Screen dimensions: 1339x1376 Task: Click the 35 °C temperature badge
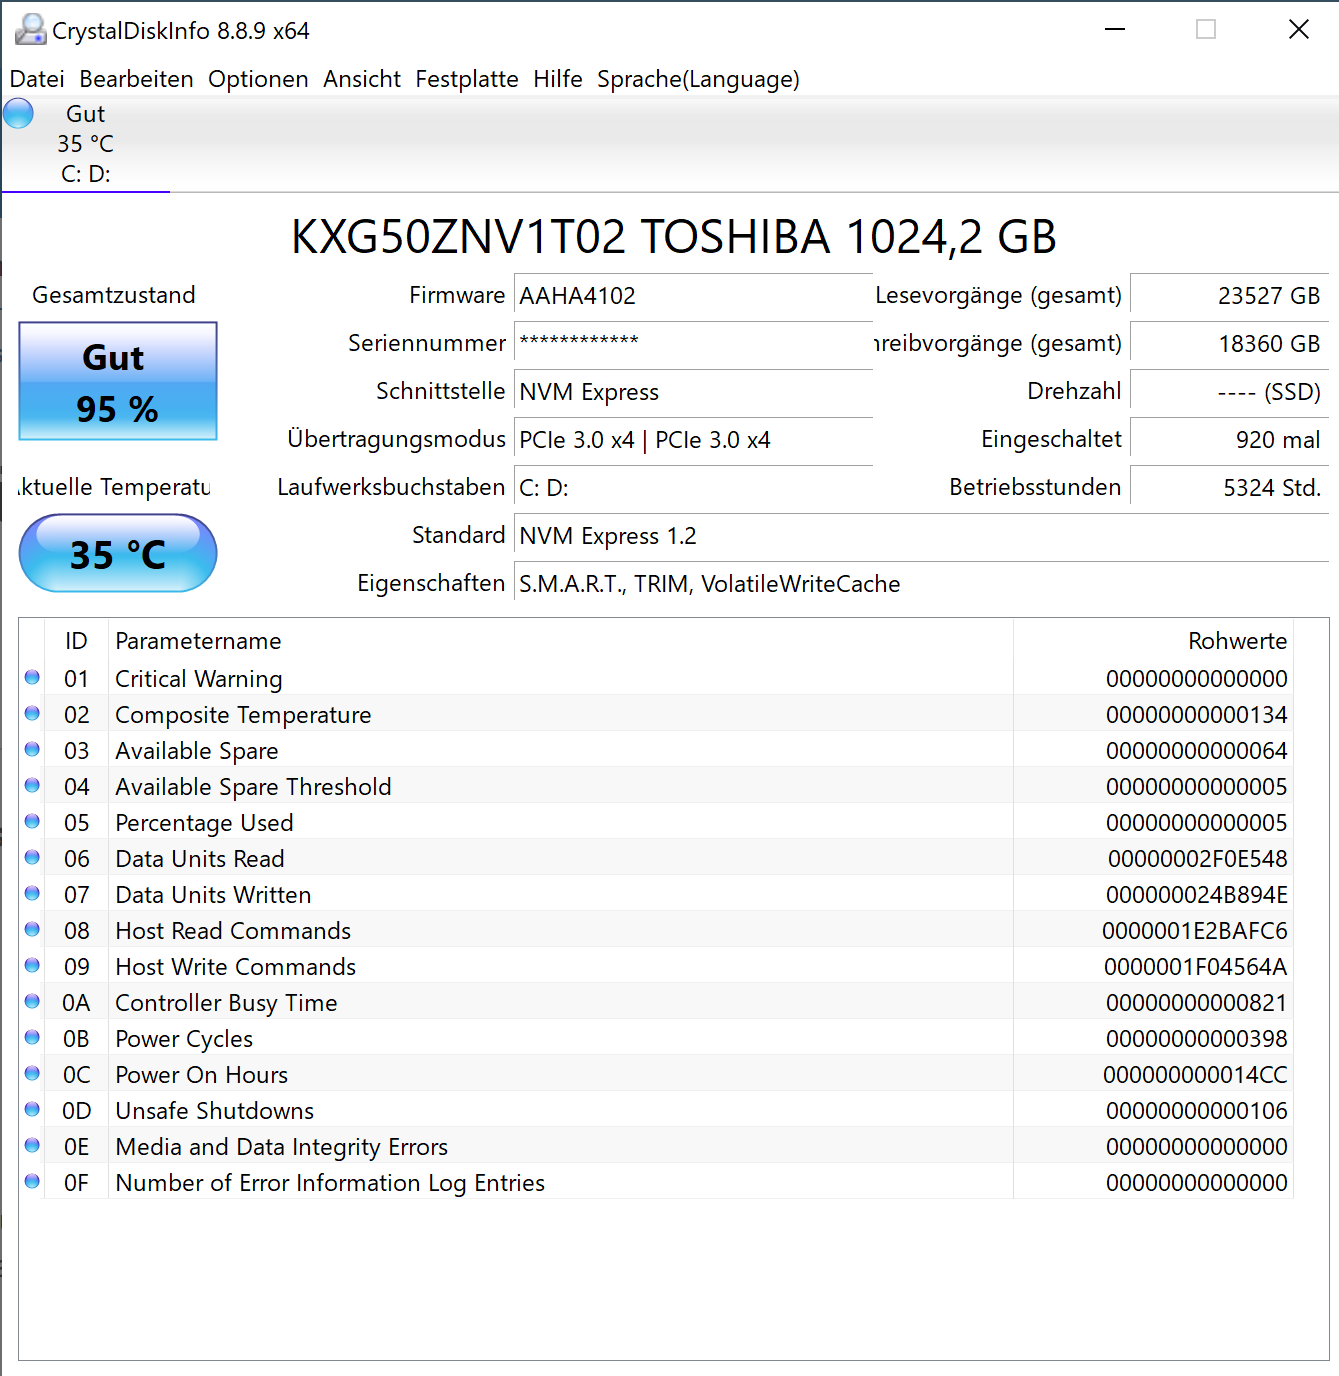[x=117, y=553]
